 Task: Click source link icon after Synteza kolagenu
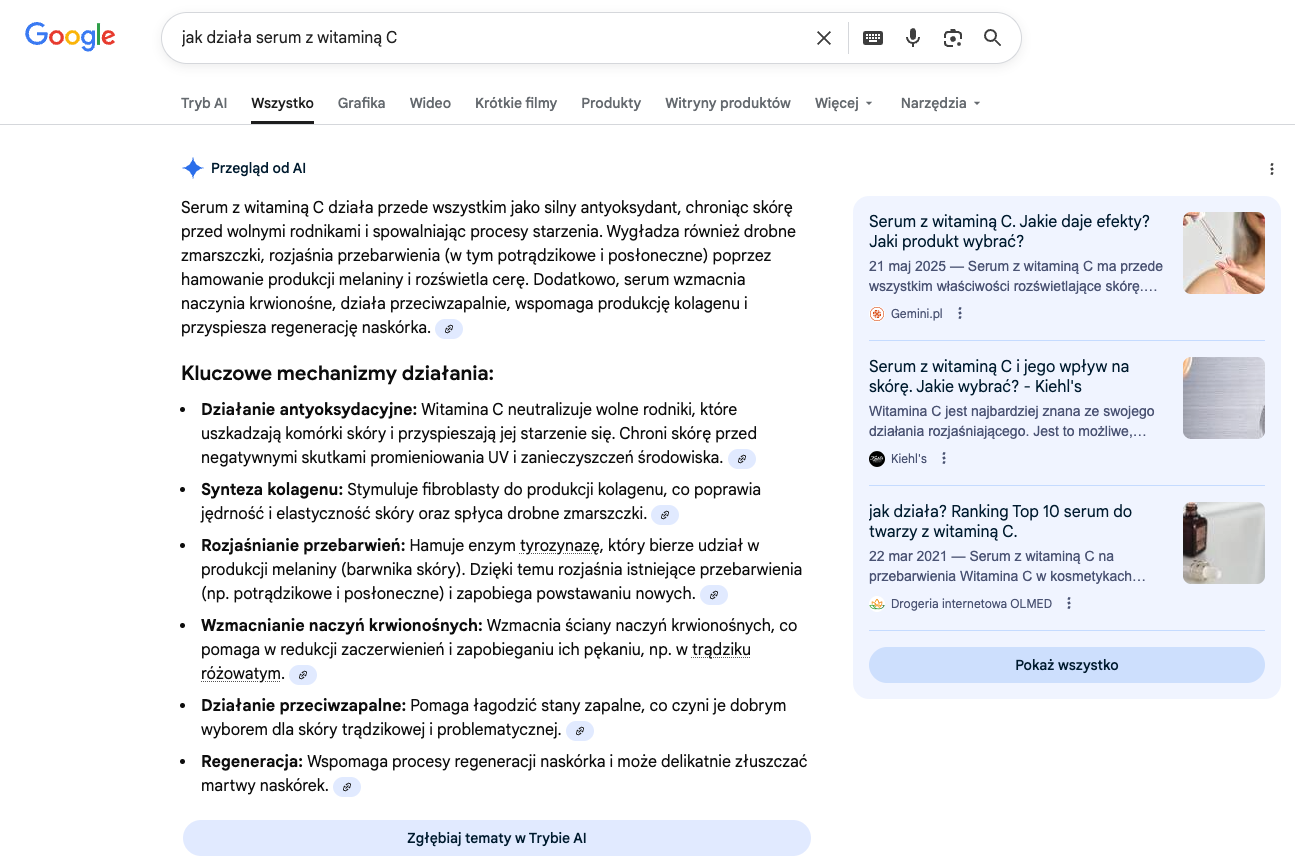tap(665, 515)
